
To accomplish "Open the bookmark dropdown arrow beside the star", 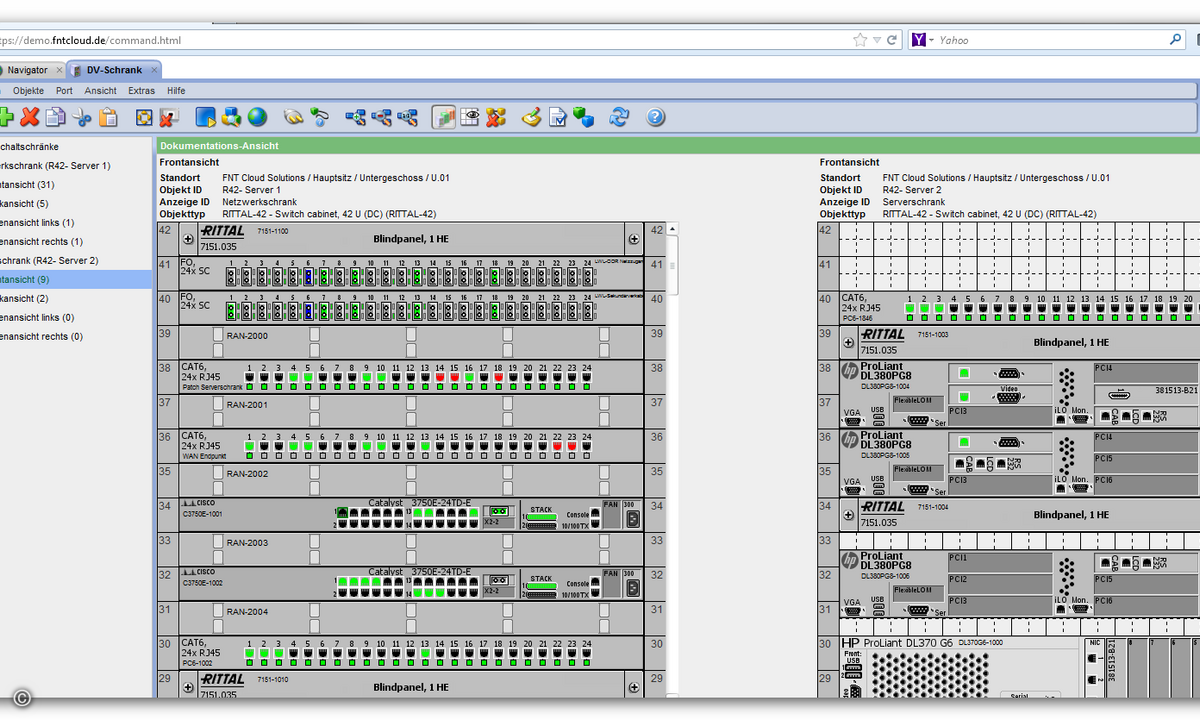I will tap(877, 40).
